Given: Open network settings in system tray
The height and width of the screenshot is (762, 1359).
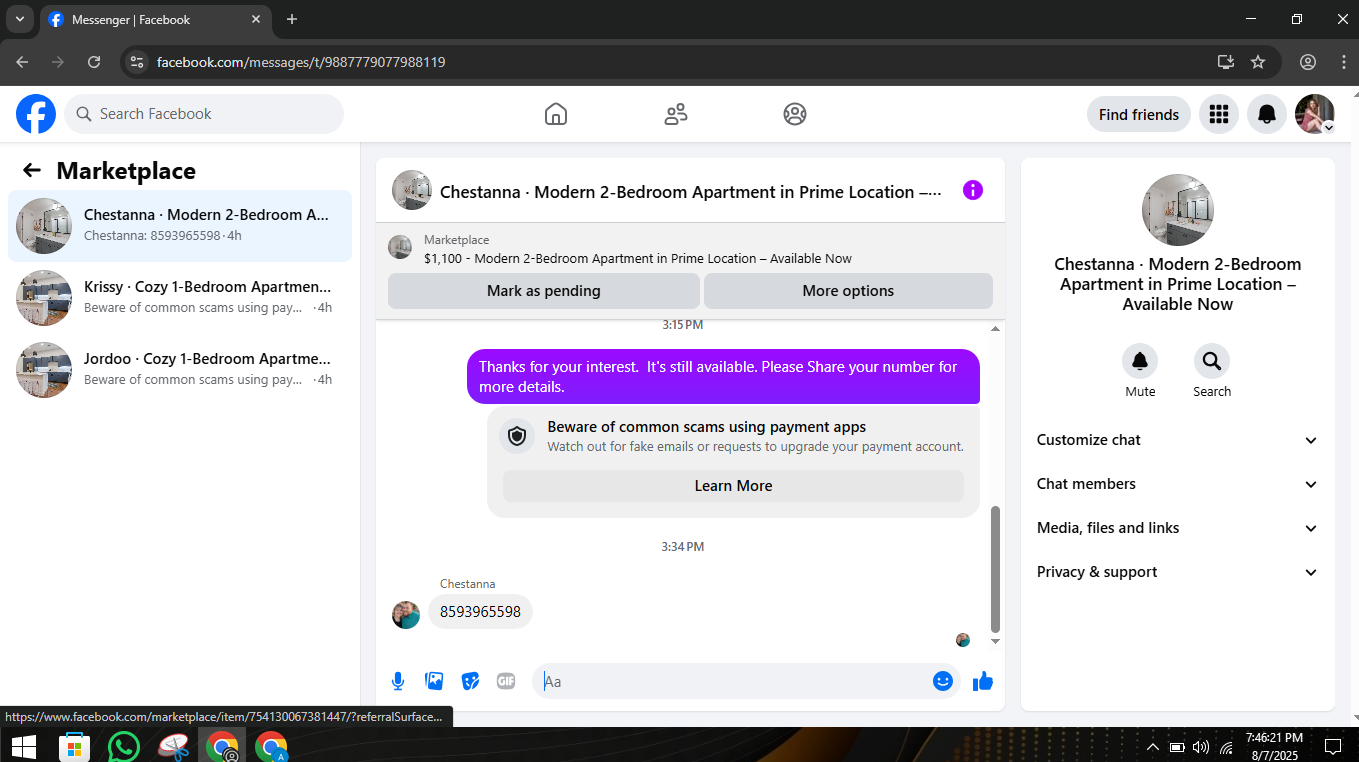Looking at the screenshot, I should tap(1226, 747).
